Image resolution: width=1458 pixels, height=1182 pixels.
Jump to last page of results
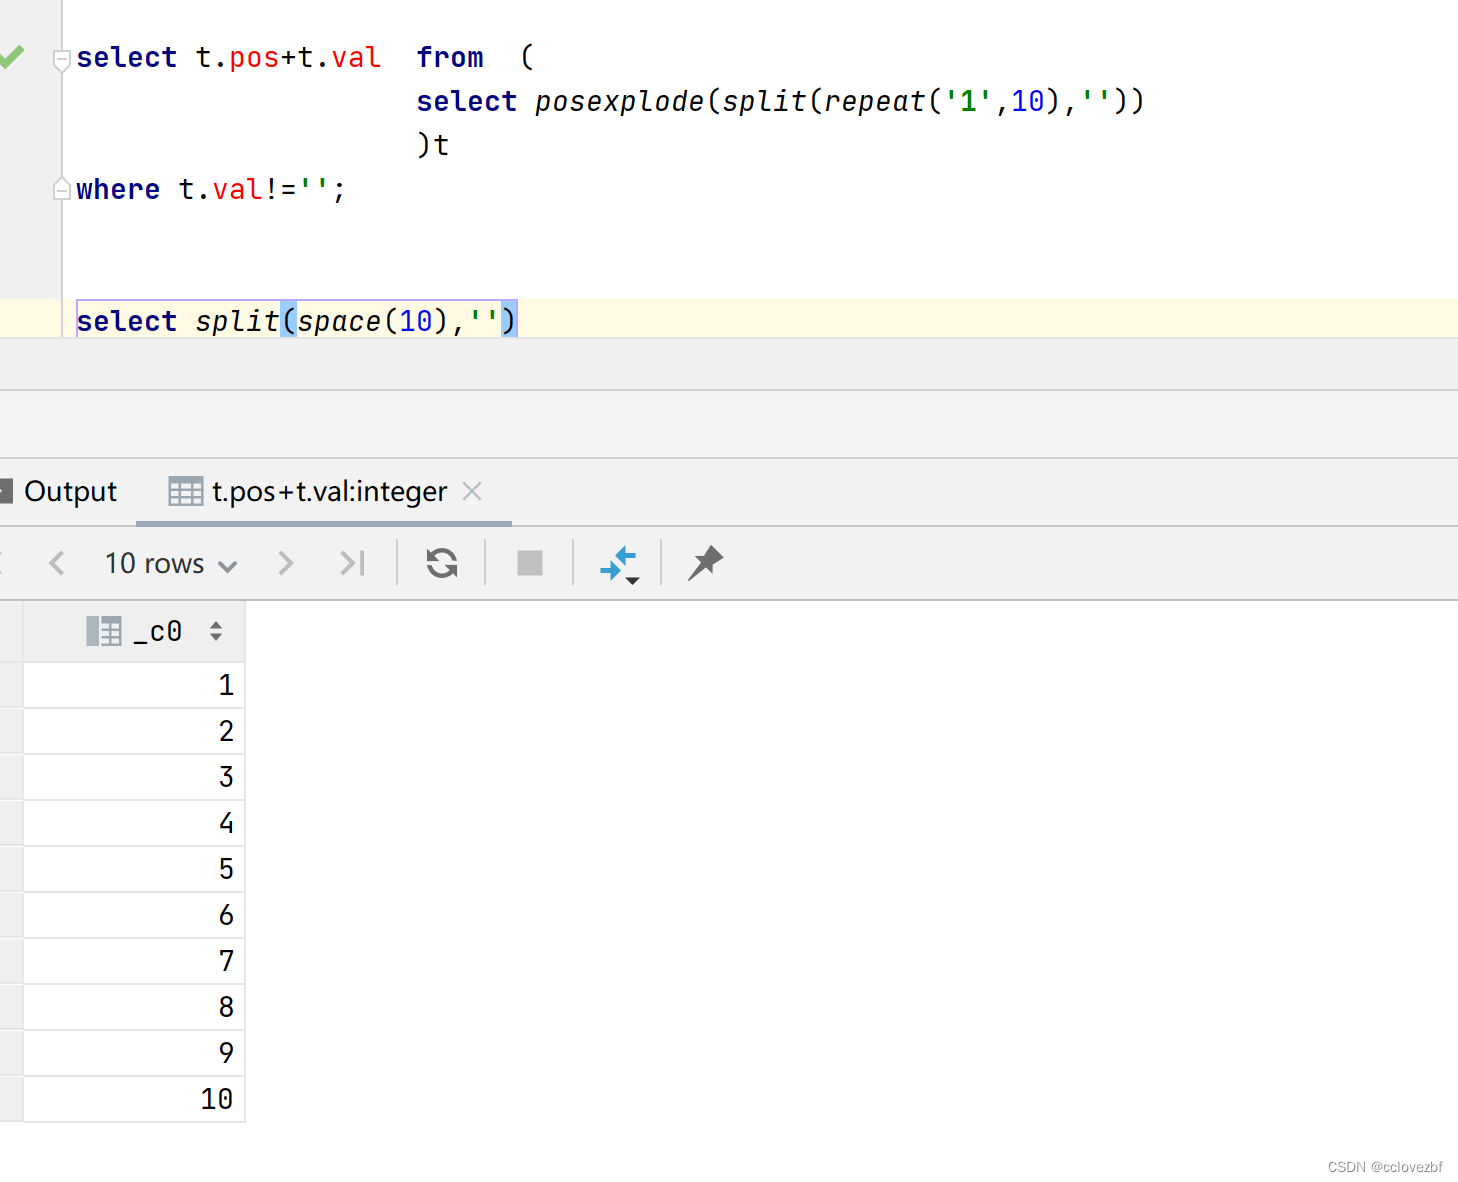pos(353,563)
